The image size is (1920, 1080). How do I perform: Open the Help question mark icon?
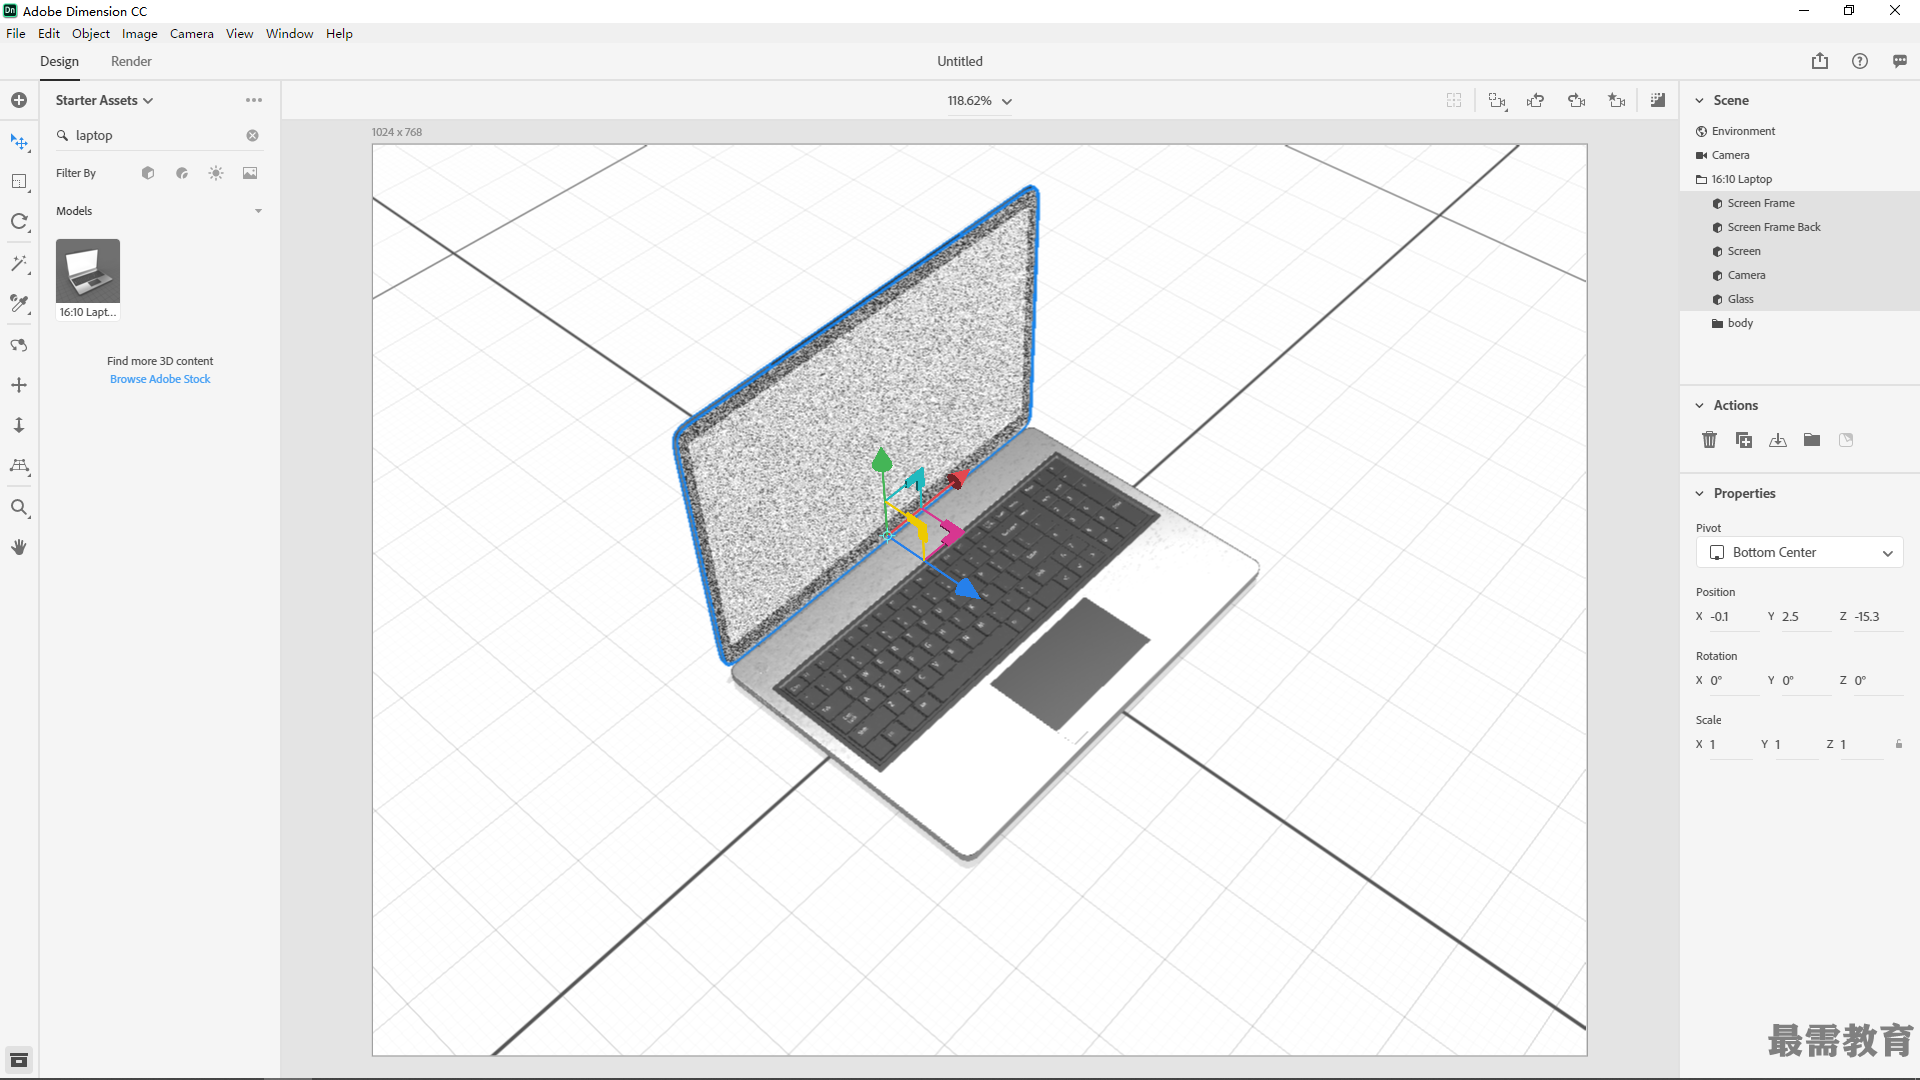click(1860, 61)
